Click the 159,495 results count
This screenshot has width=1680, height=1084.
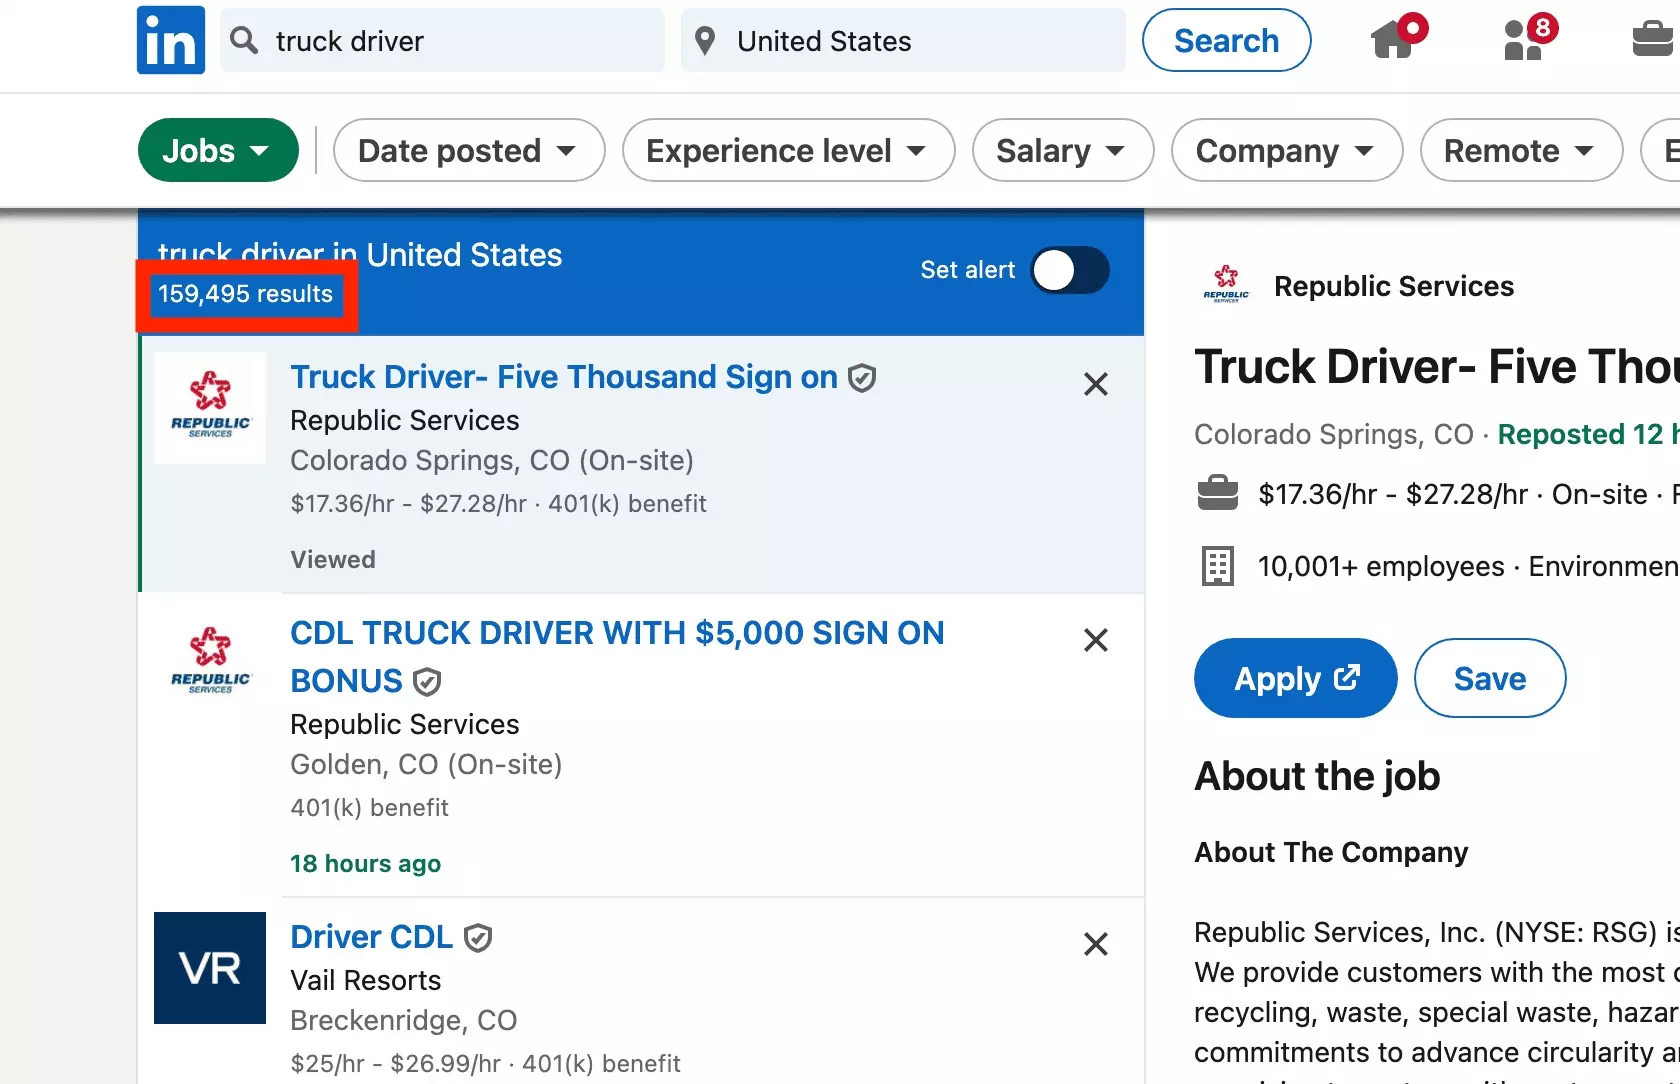(x=245, y=294)
